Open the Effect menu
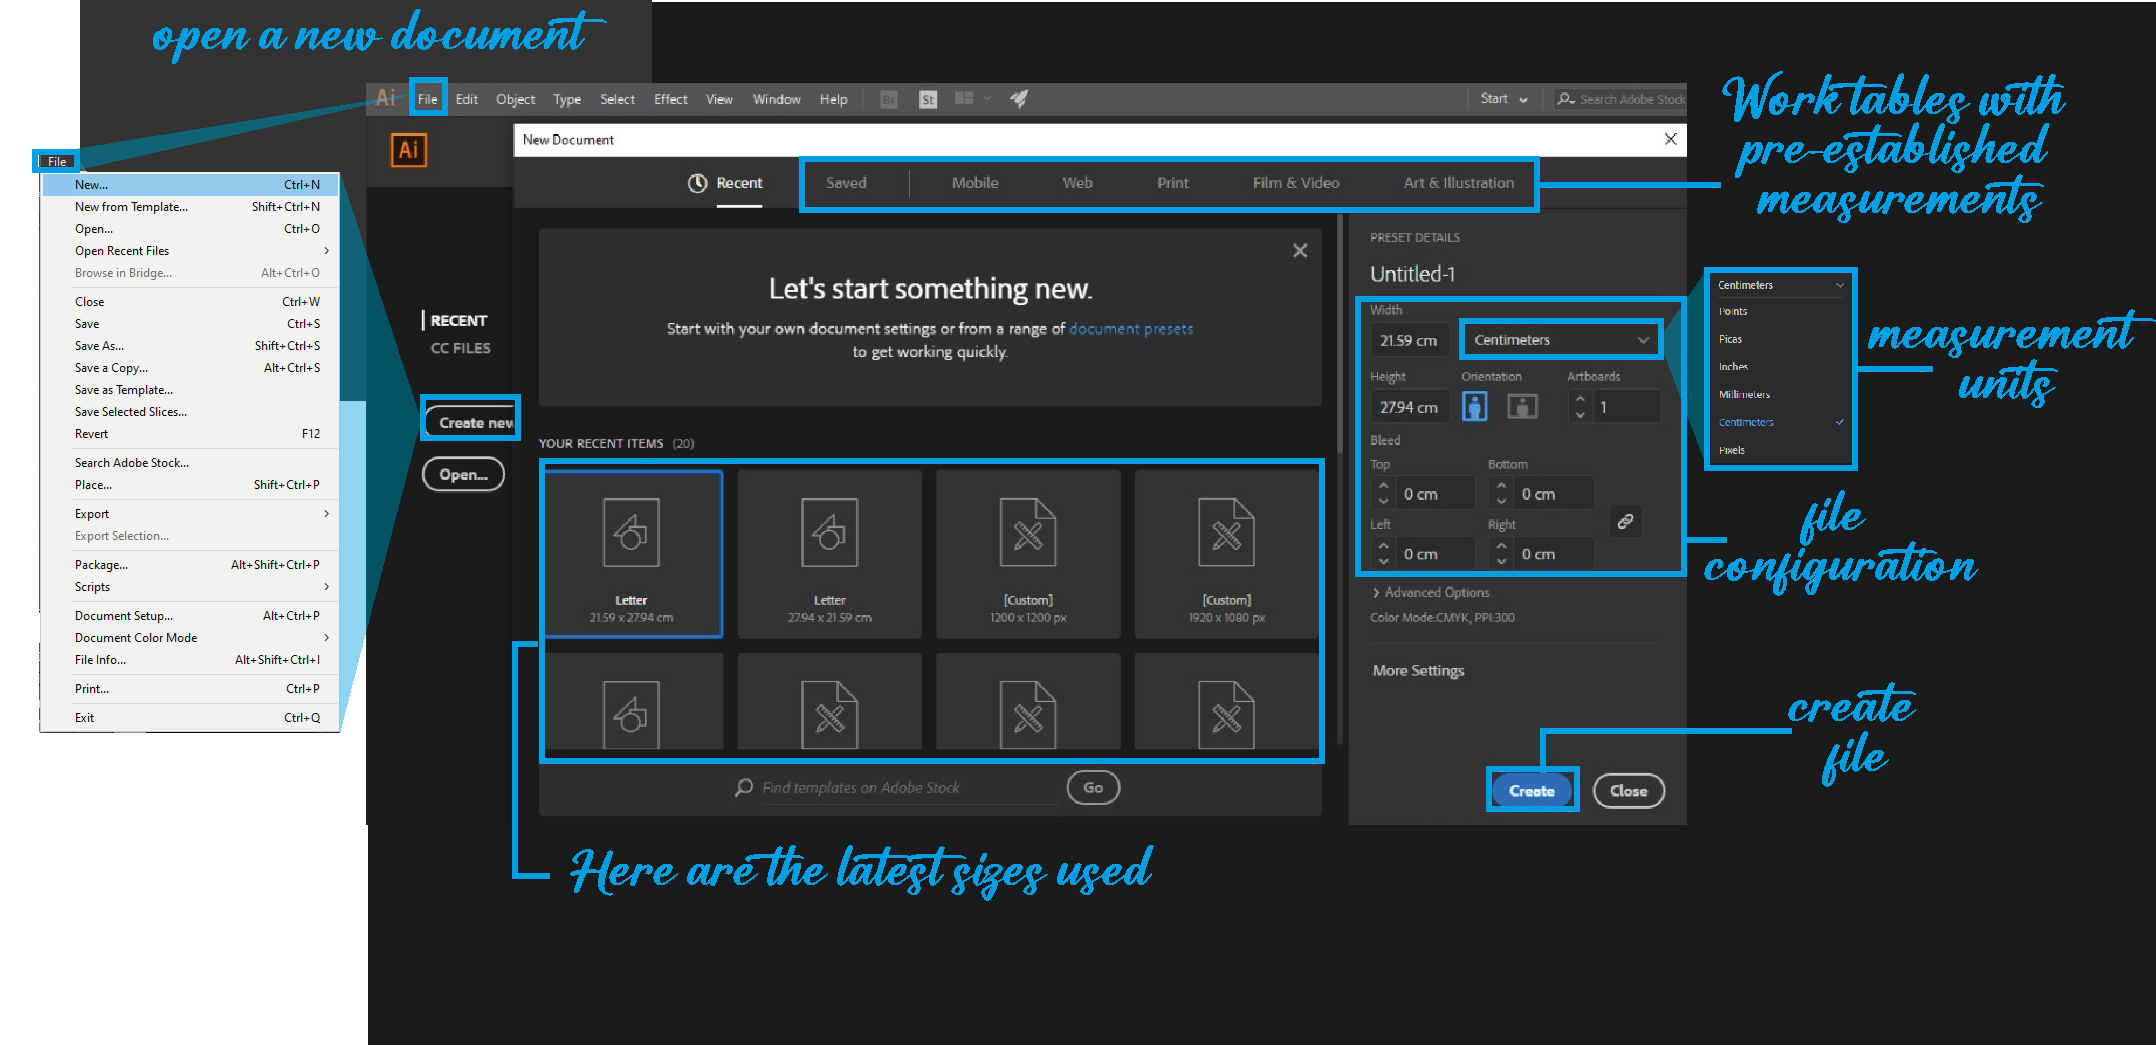The width and height of the screenshot is (2156, 1045). tap(670, 99)
